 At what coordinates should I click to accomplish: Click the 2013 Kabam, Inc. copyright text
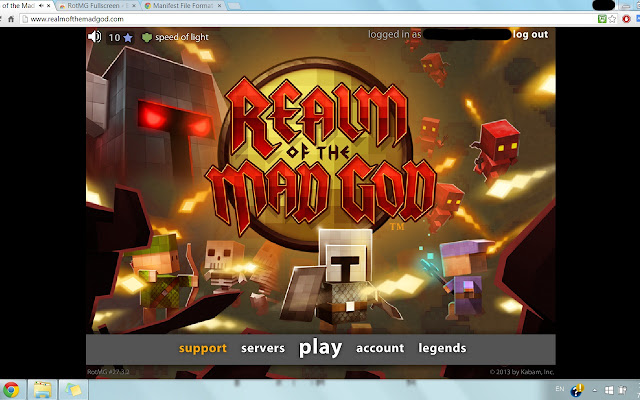pyautogui.click(x=522, y=372)
